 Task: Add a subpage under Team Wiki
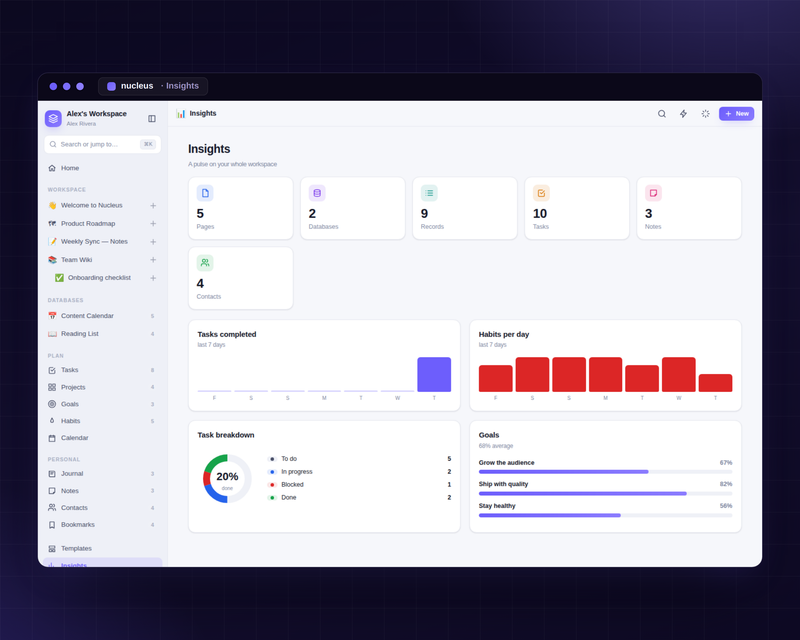coord(153,260)
